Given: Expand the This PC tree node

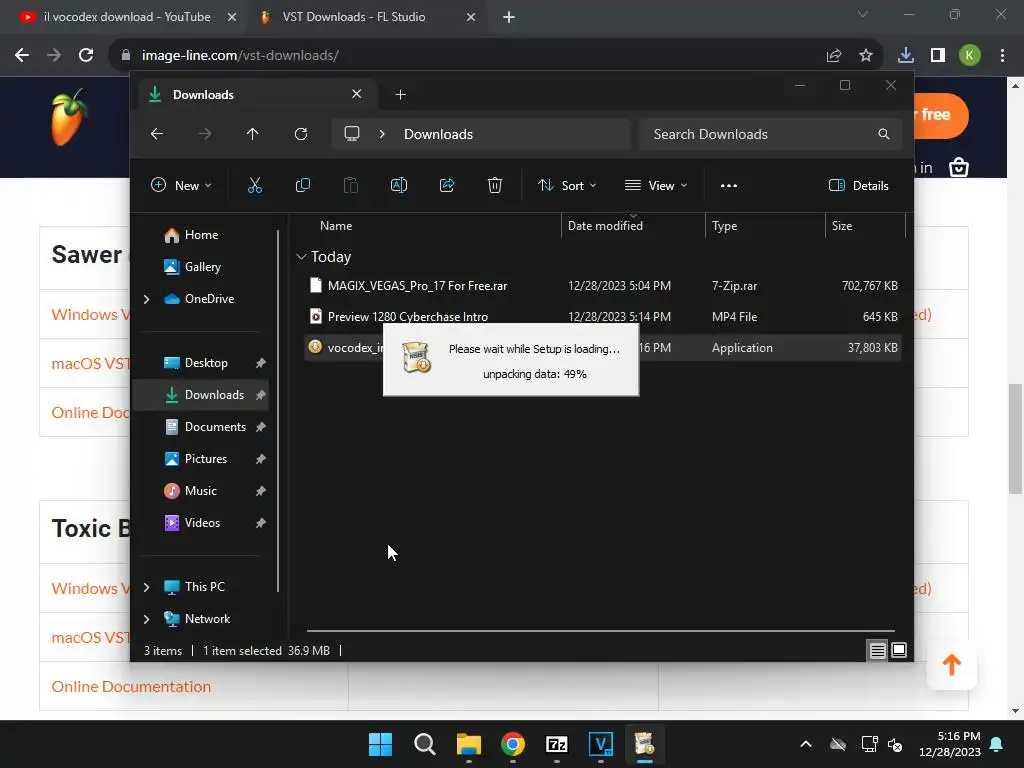Looking at the screenshot, I should (146, 587).
